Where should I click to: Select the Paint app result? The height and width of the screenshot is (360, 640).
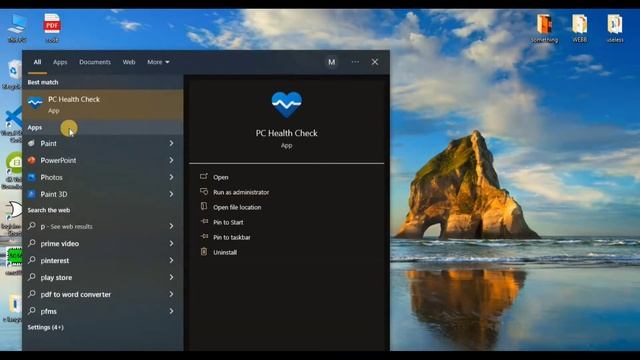pyautogui.click(x=103, y=143)
